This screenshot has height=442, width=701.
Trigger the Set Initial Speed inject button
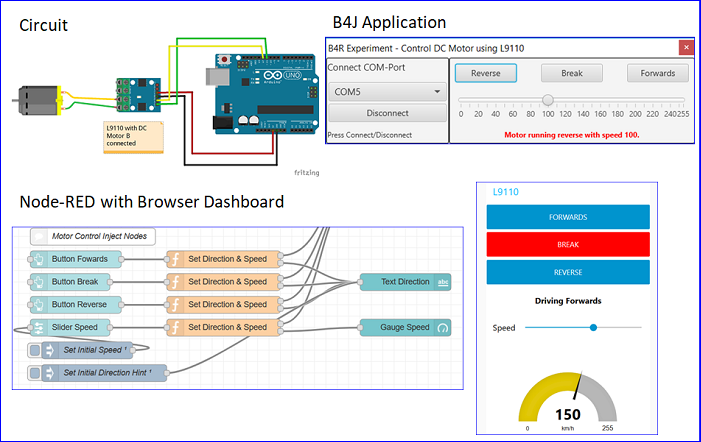(x=34, y=350)
